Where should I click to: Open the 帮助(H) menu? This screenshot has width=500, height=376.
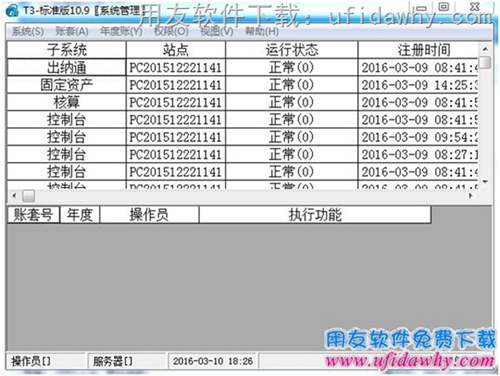click(262, 32)
